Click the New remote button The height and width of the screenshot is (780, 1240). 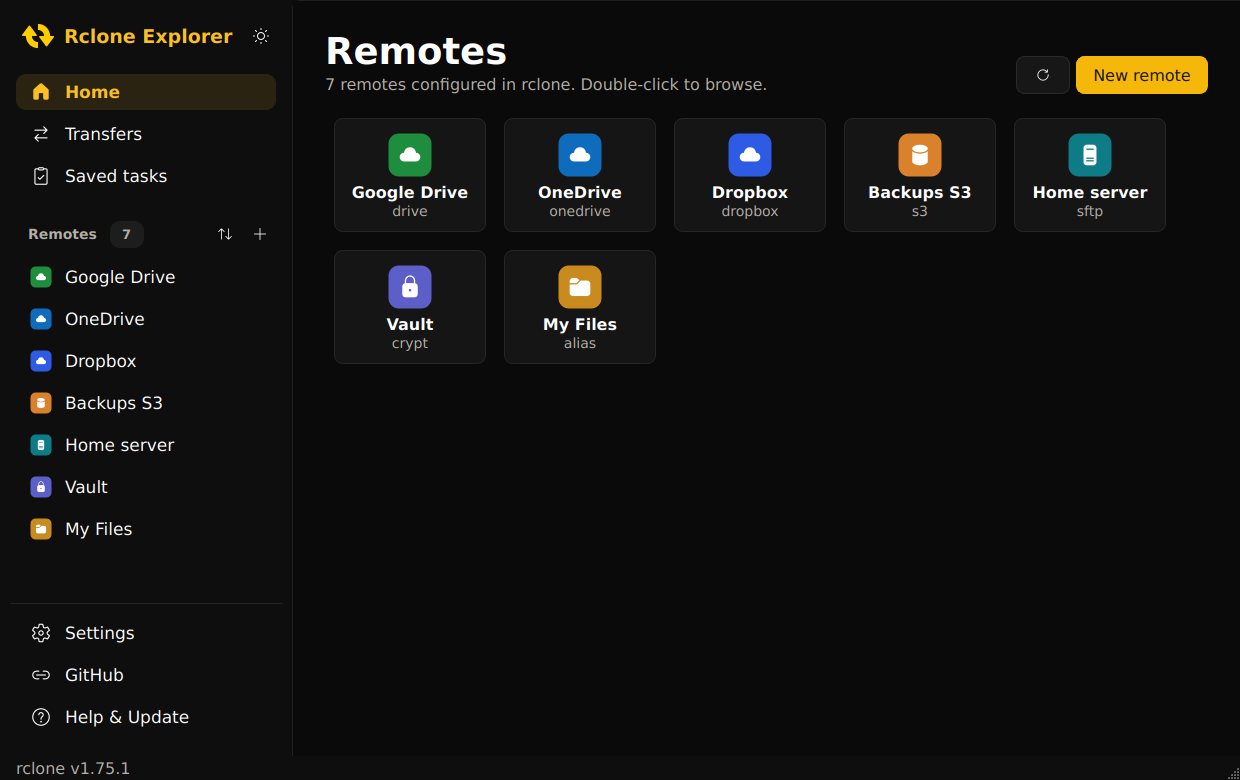click(x=1142, y=75)
